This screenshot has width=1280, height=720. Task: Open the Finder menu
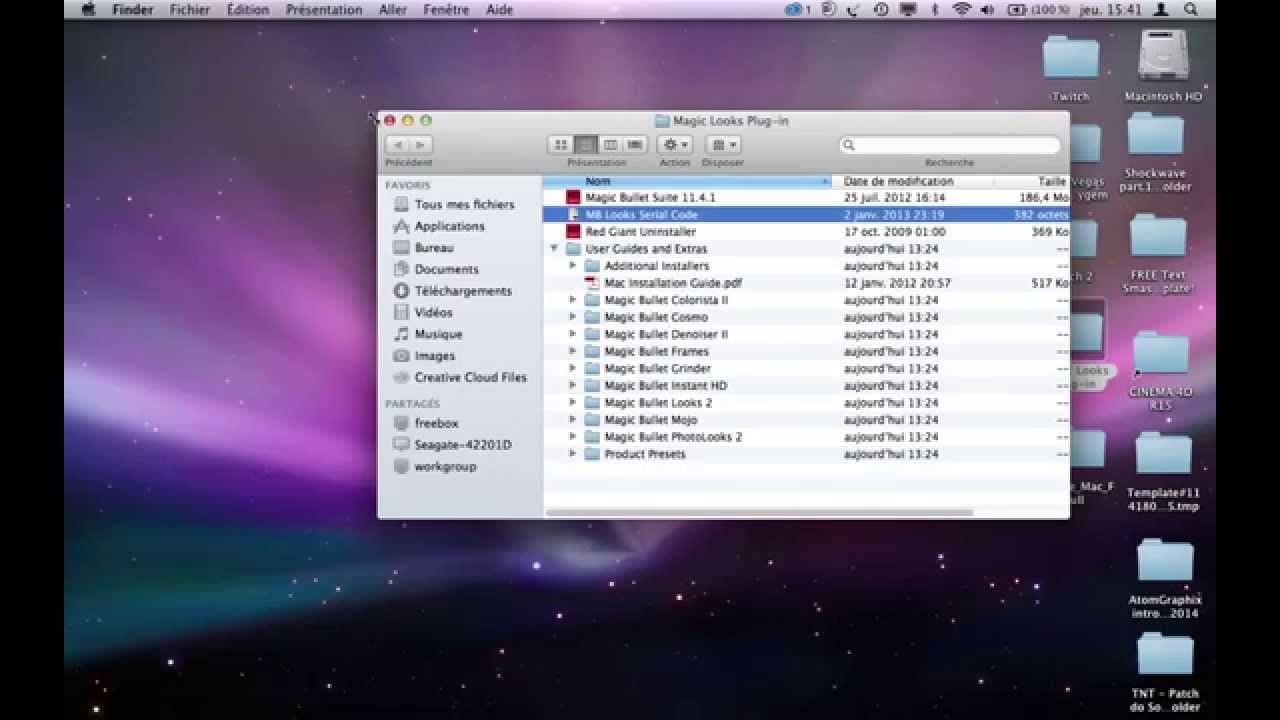(133, 9)
